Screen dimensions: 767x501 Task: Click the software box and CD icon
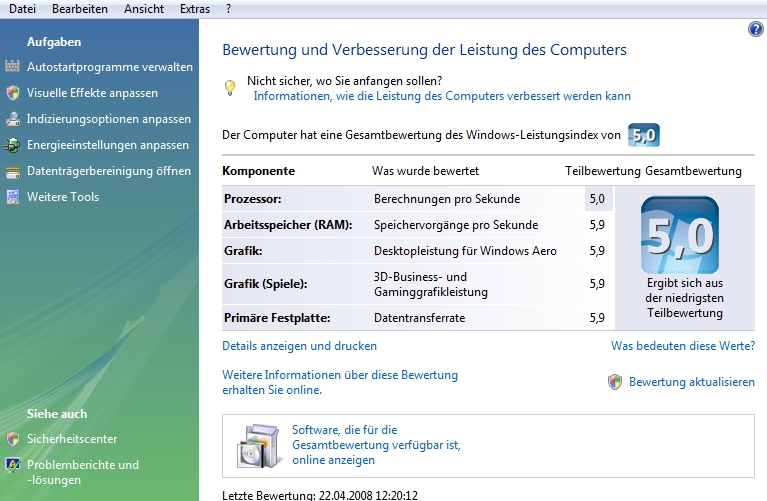[258, 446]
